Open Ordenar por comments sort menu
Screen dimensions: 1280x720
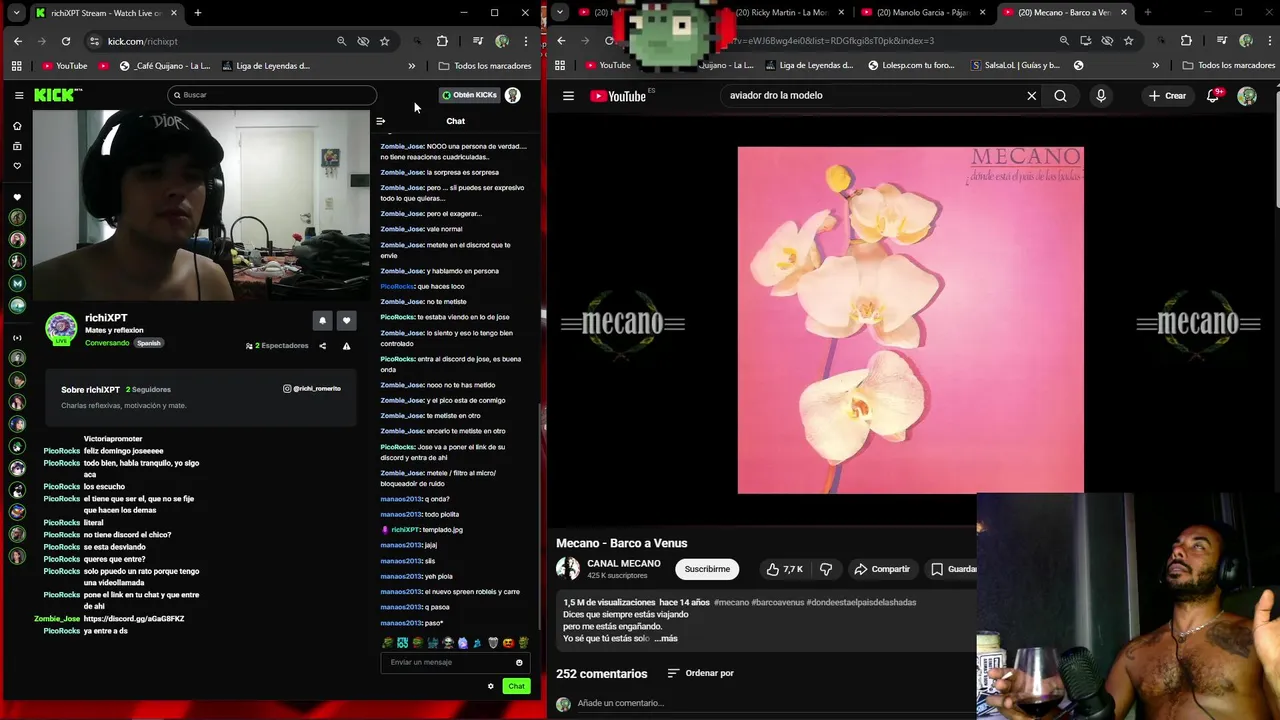pyautogui.click(x=700, y=673)
